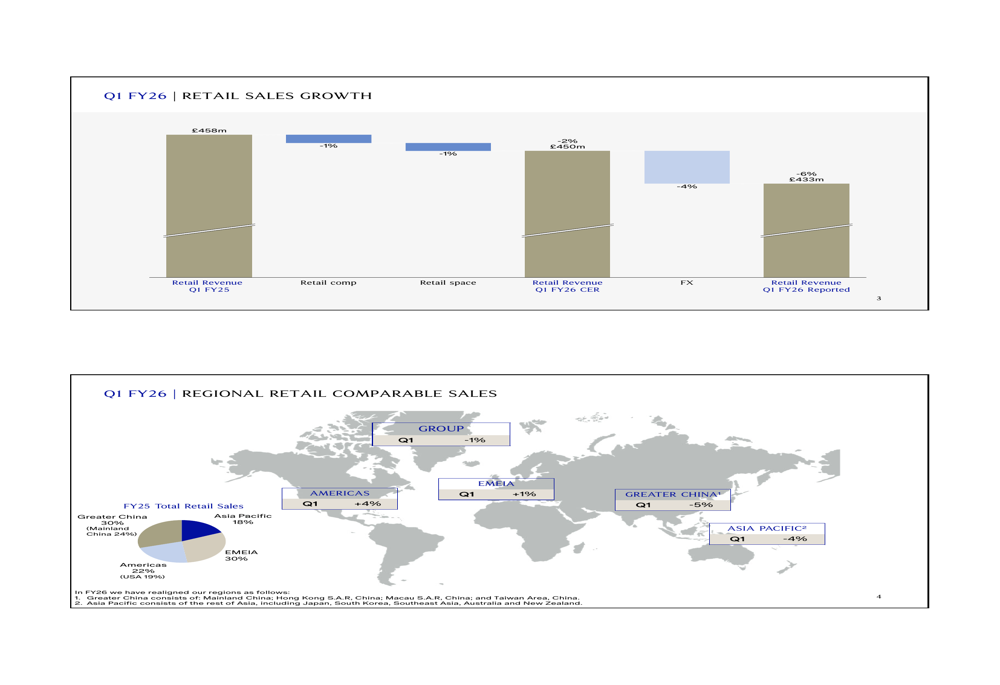The width and height of the screenshot is (1000, 685).
Task: Select the GROUP Q1 -1% box
Action: 441,434
